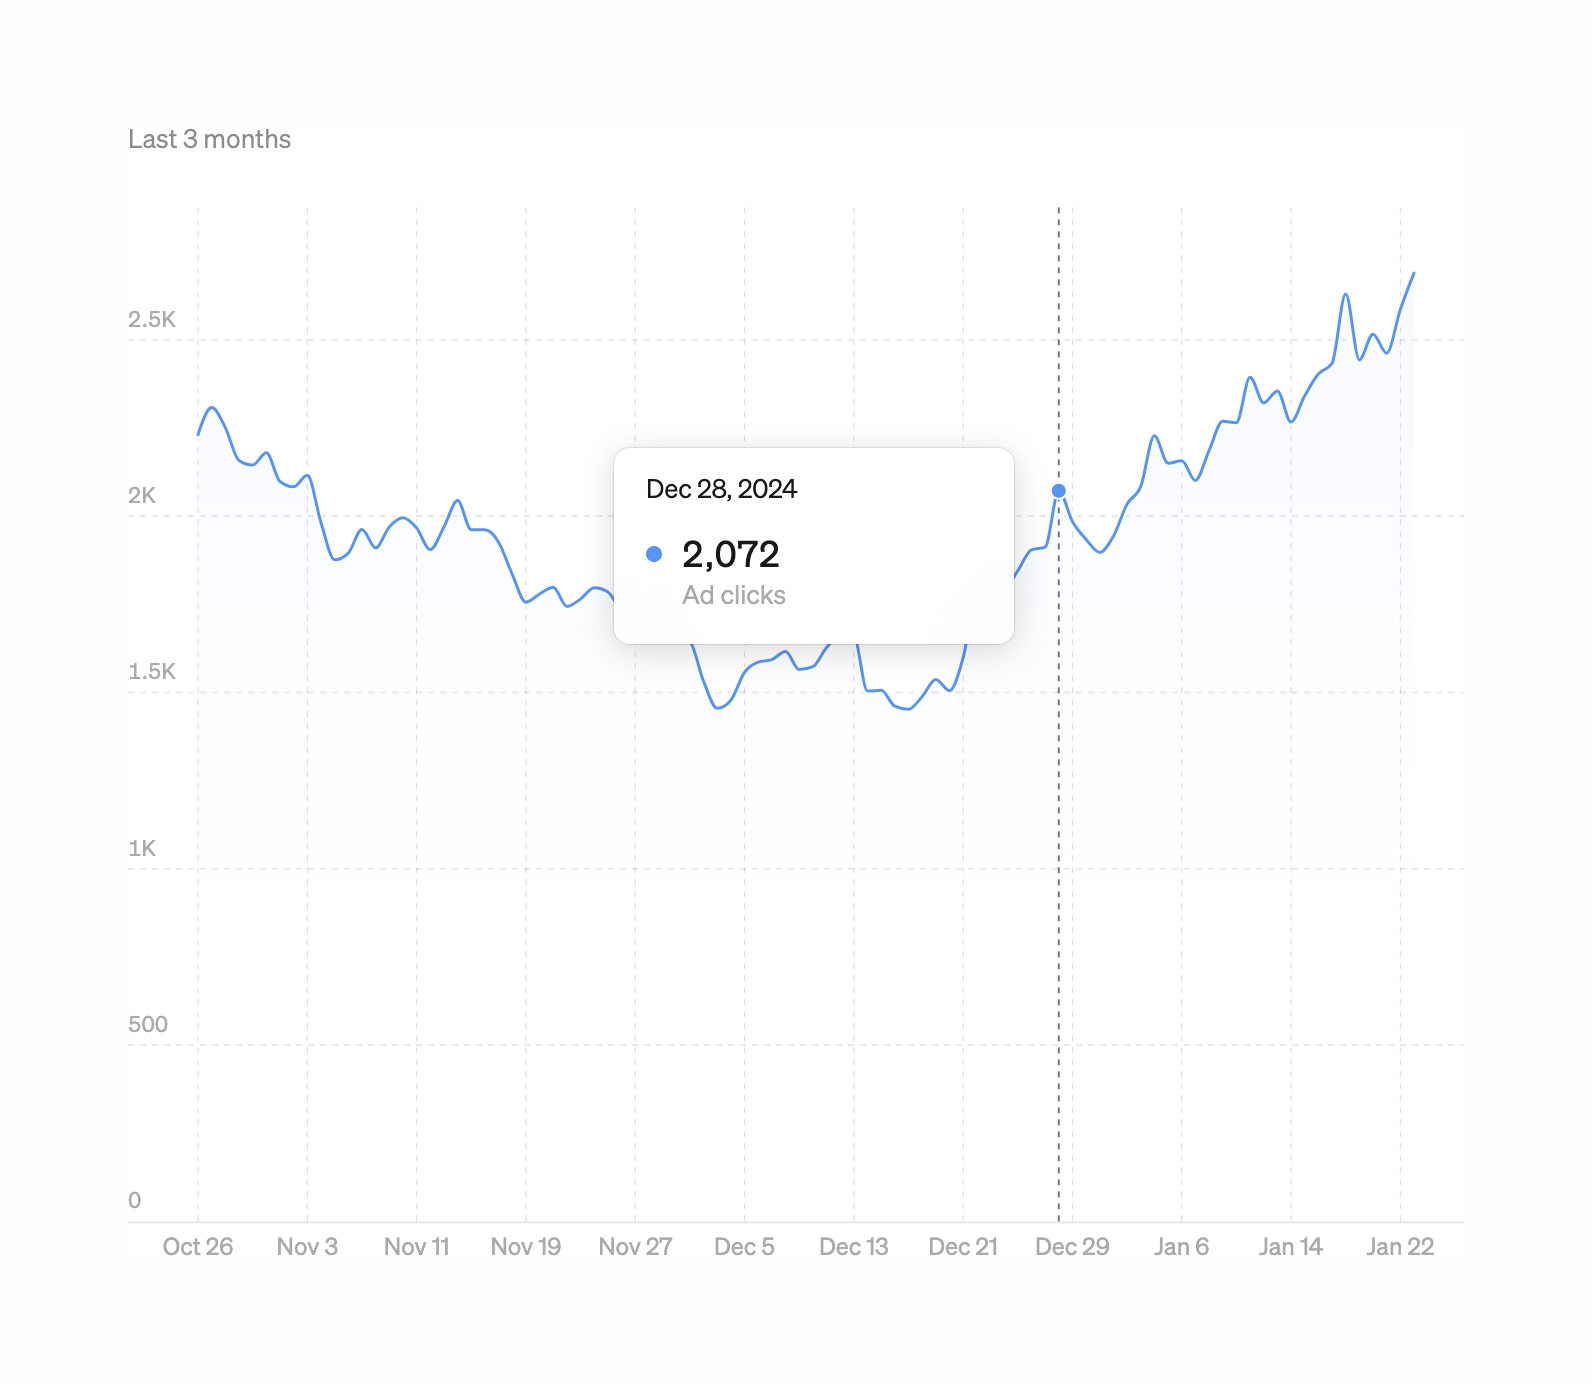Click the 2.5K y-axis label
Image resolution: width=1592 pixels, height=1384 pixels.
[x=152, y=320]
